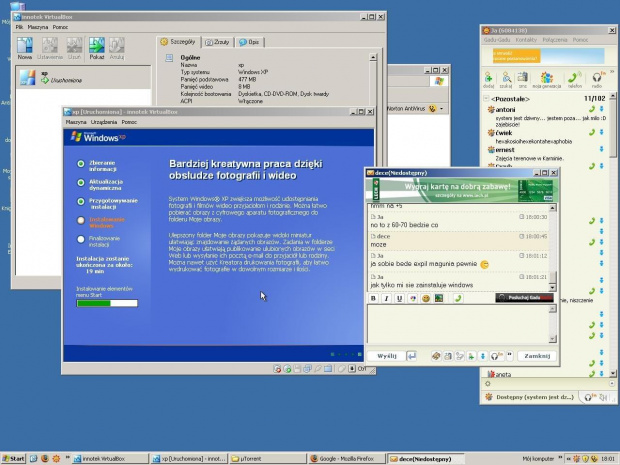Click the Lech advertisement banner in chat
The image size is (620, 465).
(462, 190)
